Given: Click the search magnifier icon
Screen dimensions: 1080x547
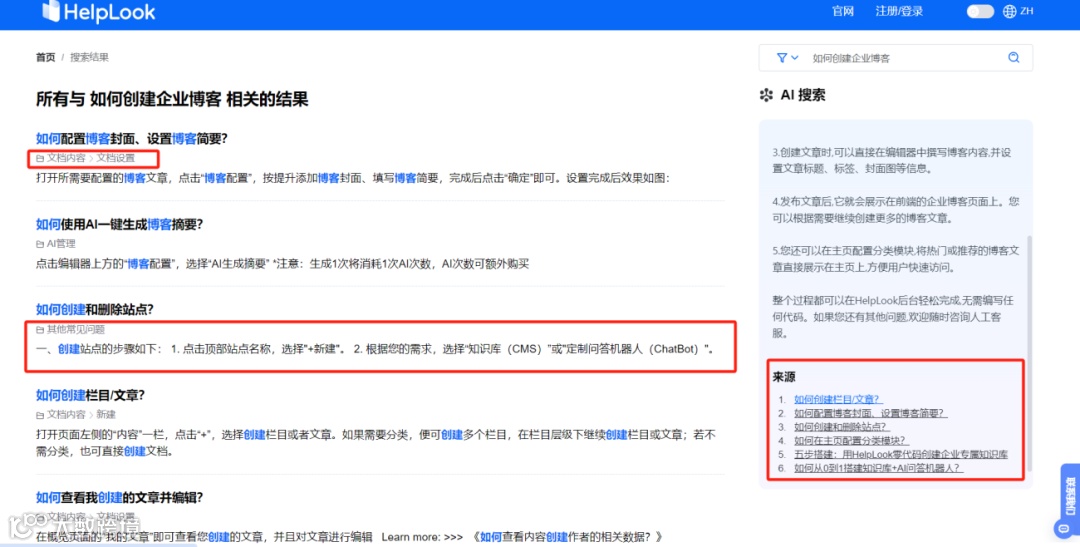Looking at the screenshot, I should pos(1013,58).
